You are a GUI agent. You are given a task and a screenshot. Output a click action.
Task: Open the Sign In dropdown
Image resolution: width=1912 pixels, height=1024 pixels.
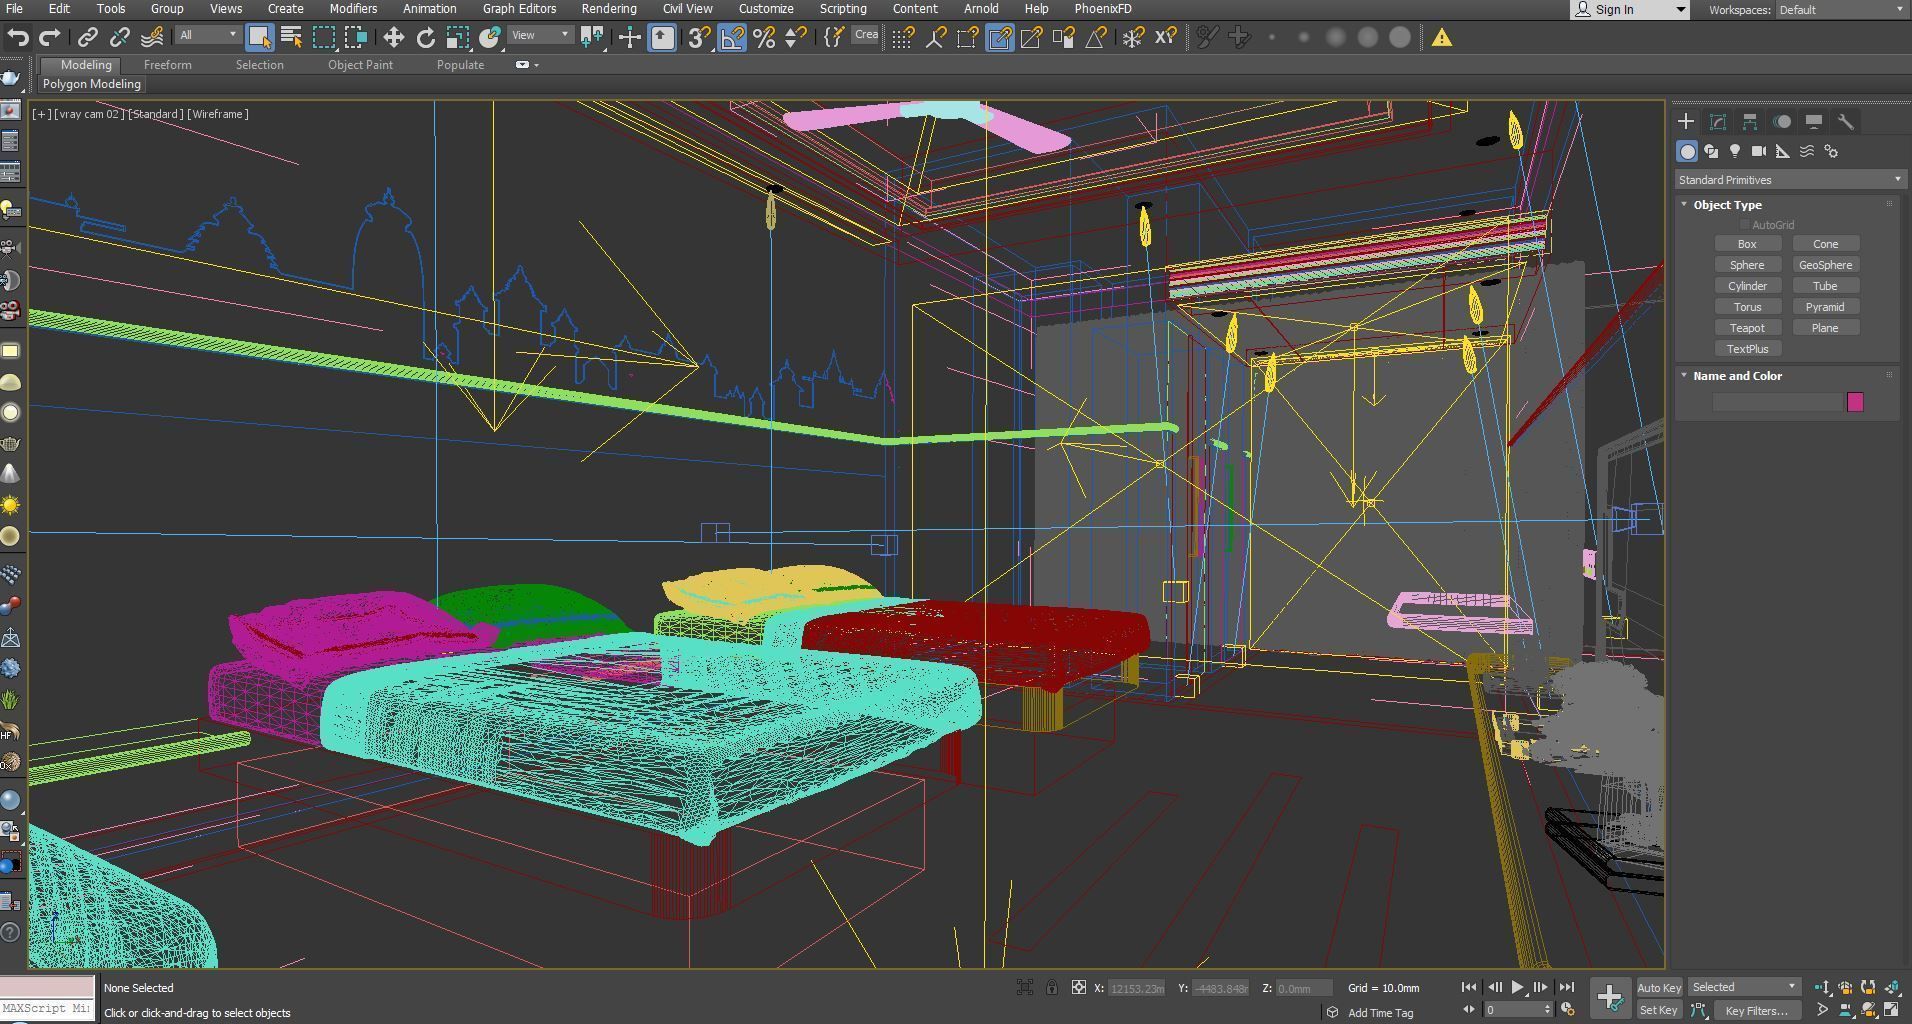1630,10
